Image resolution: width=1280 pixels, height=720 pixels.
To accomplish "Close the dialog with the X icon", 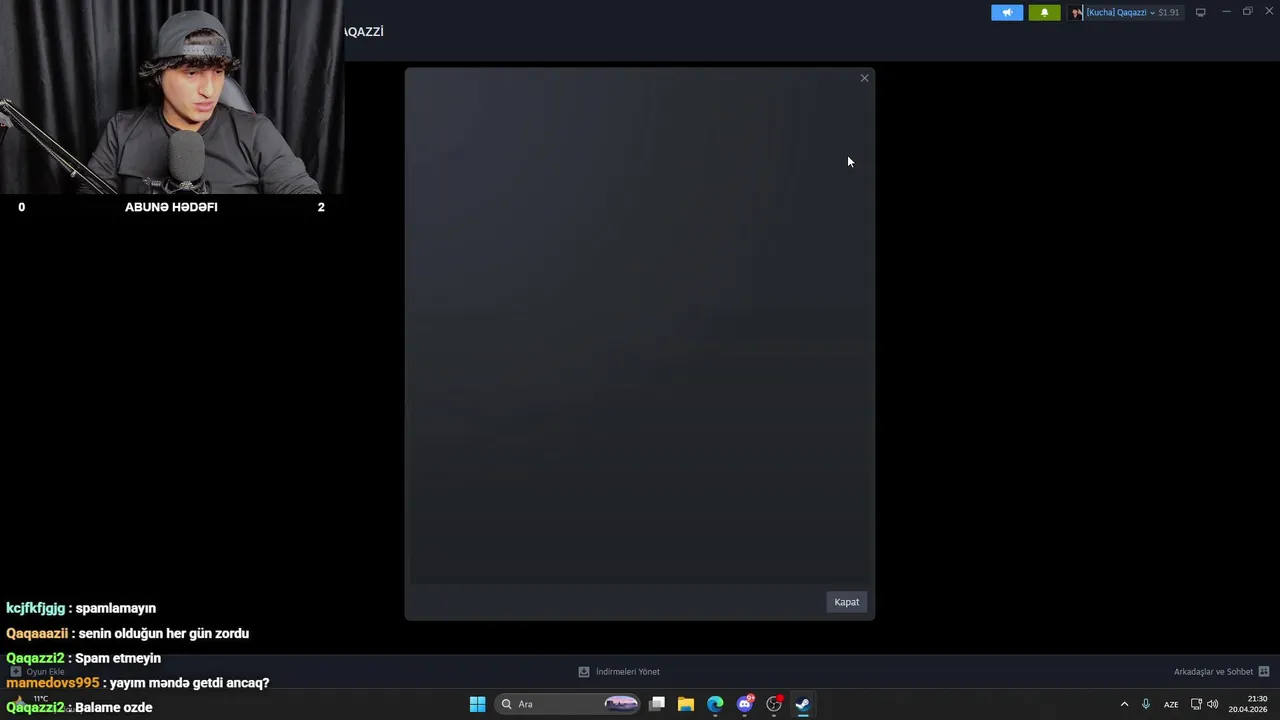I will (864, 78).
